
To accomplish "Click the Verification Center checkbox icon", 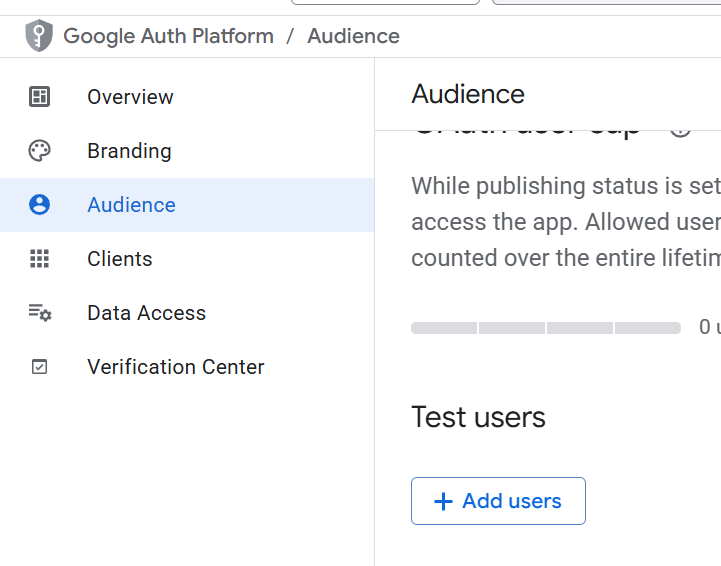I will 39,367.
